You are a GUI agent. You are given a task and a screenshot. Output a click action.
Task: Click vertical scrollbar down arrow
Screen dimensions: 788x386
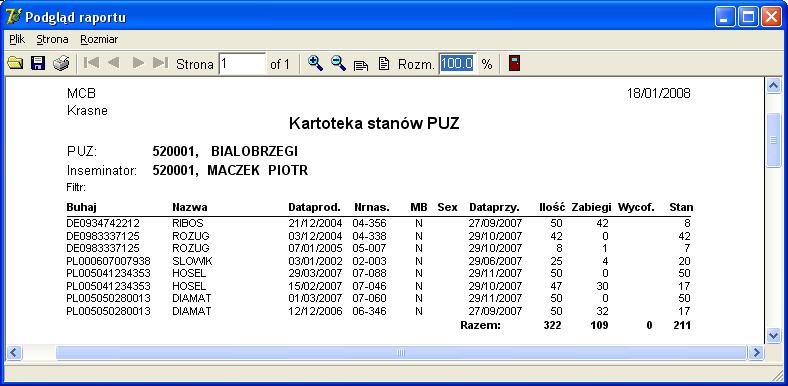coord(774,335)
